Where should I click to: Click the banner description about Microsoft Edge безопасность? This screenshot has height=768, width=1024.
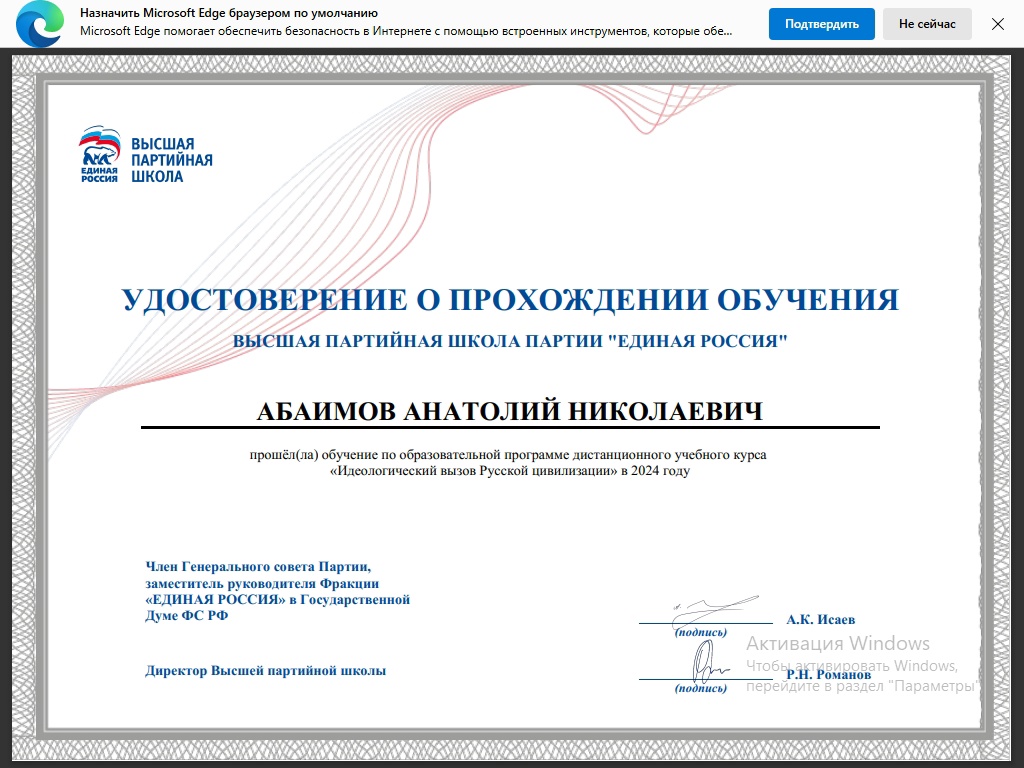(x=406, y=31)
